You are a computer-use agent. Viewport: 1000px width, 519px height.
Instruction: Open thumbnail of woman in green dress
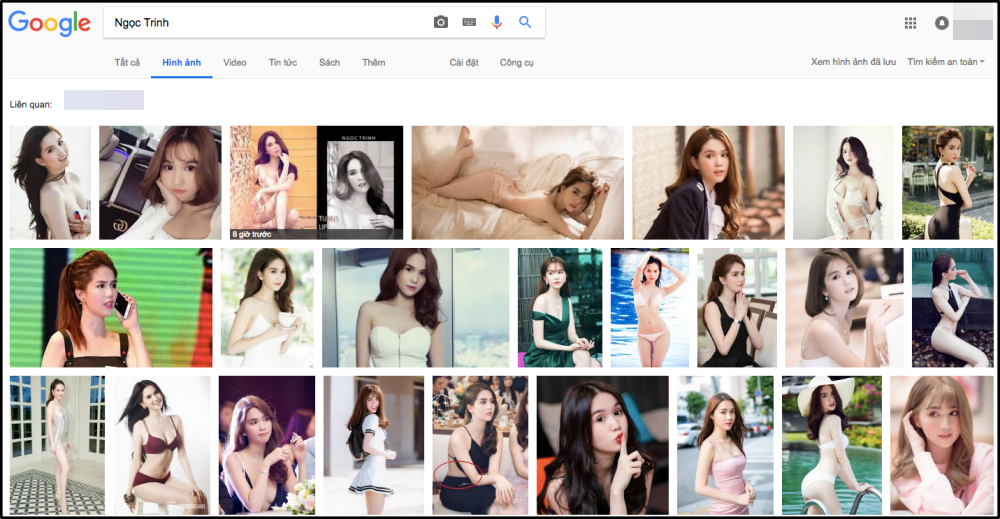click(560, 307)
